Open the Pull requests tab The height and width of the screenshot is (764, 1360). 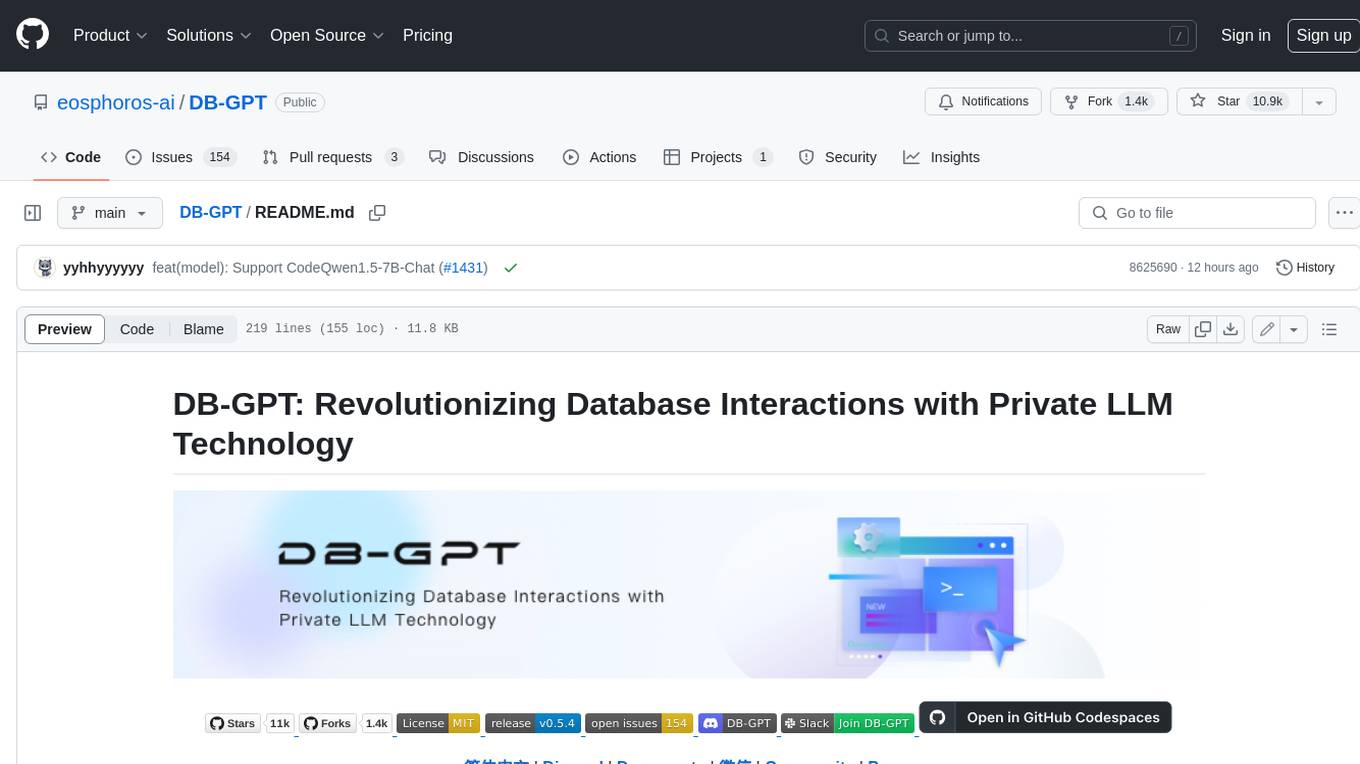coord(333,157)
